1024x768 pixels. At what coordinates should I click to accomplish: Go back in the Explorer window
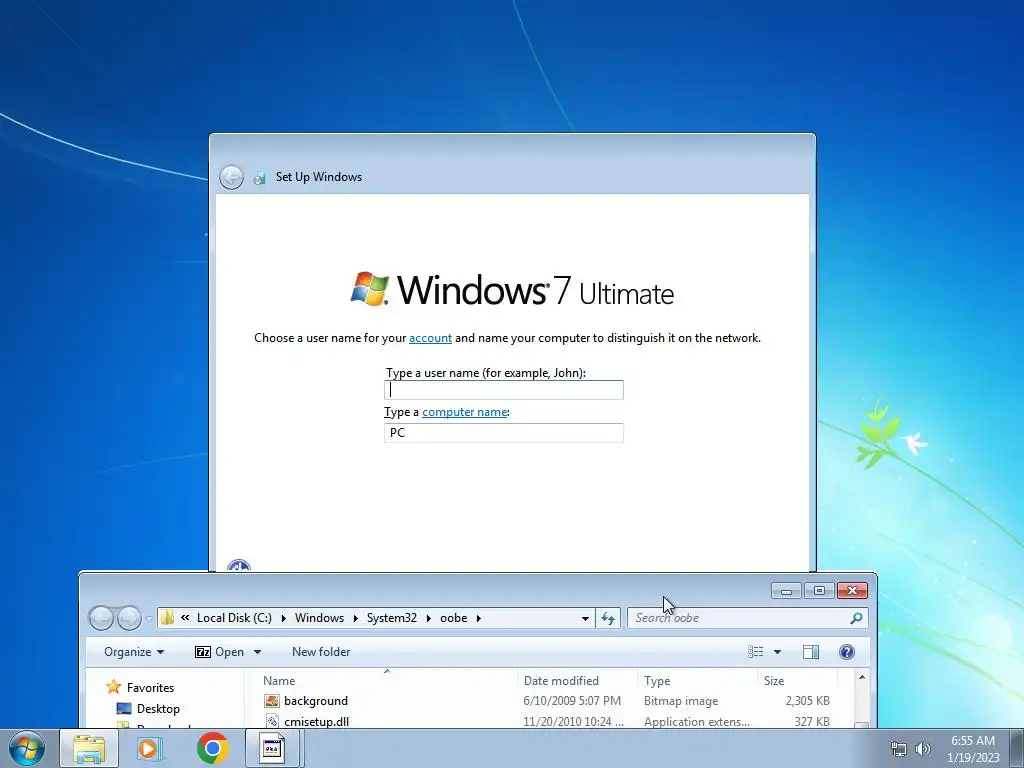tap(101, 618)
